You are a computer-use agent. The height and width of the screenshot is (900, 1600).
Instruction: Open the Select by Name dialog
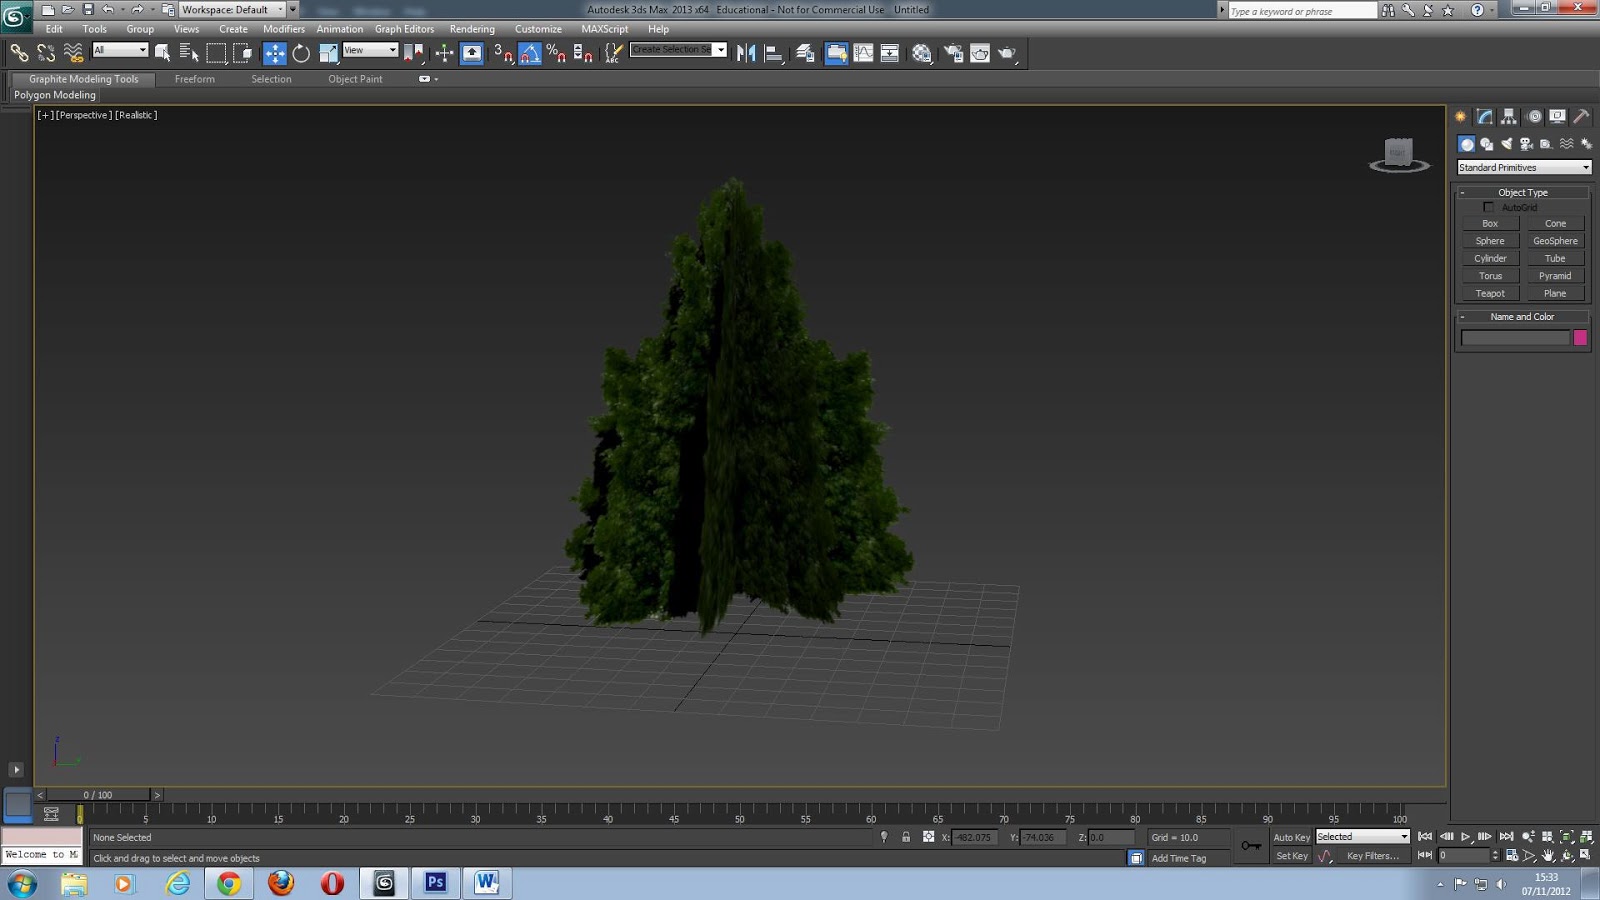pyautogui.click(x=189, y=53)
